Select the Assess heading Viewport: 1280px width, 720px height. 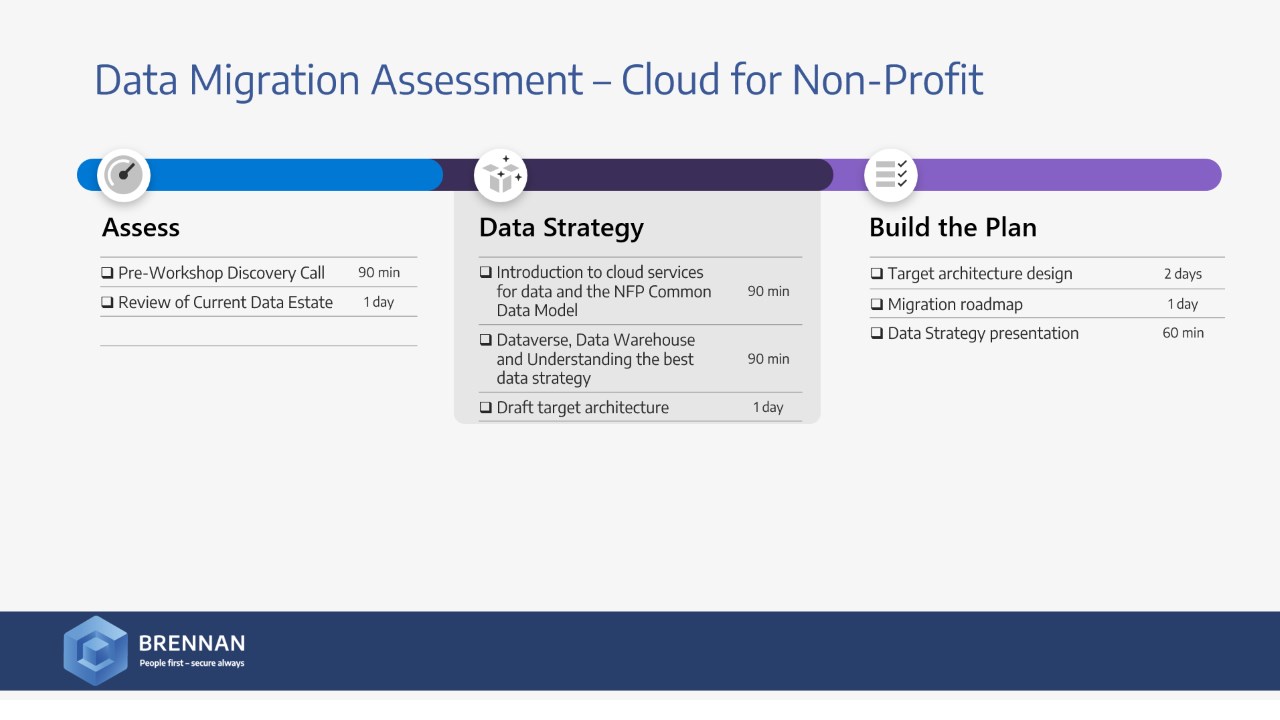click(141, 227)
